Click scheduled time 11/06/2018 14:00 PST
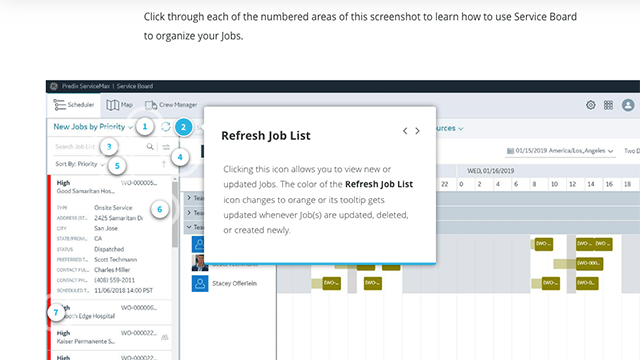Screen dimensions: 640x360 tap(123, 291)
